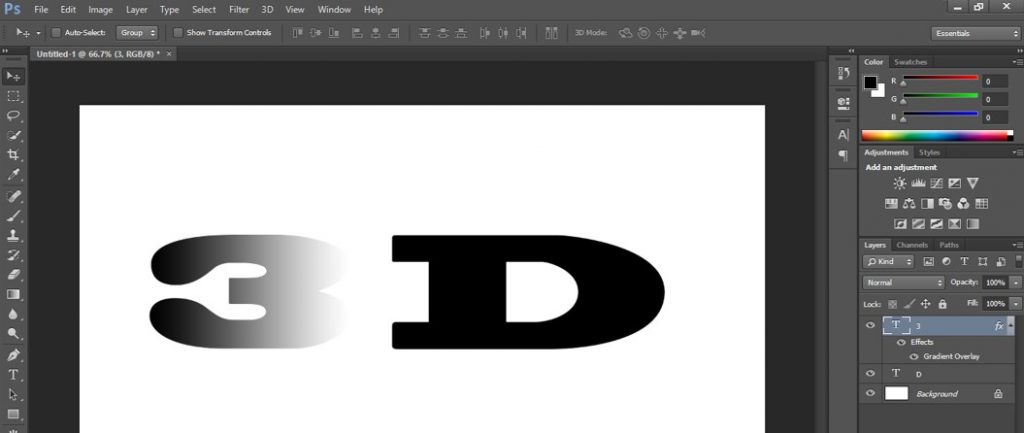
Task: Switch to the Channels tab
Action: tap(912, 245)
